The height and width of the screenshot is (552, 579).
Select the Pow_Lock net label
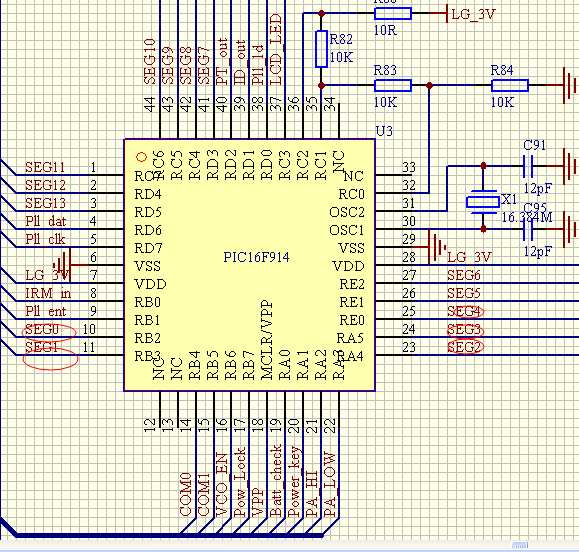240,482
